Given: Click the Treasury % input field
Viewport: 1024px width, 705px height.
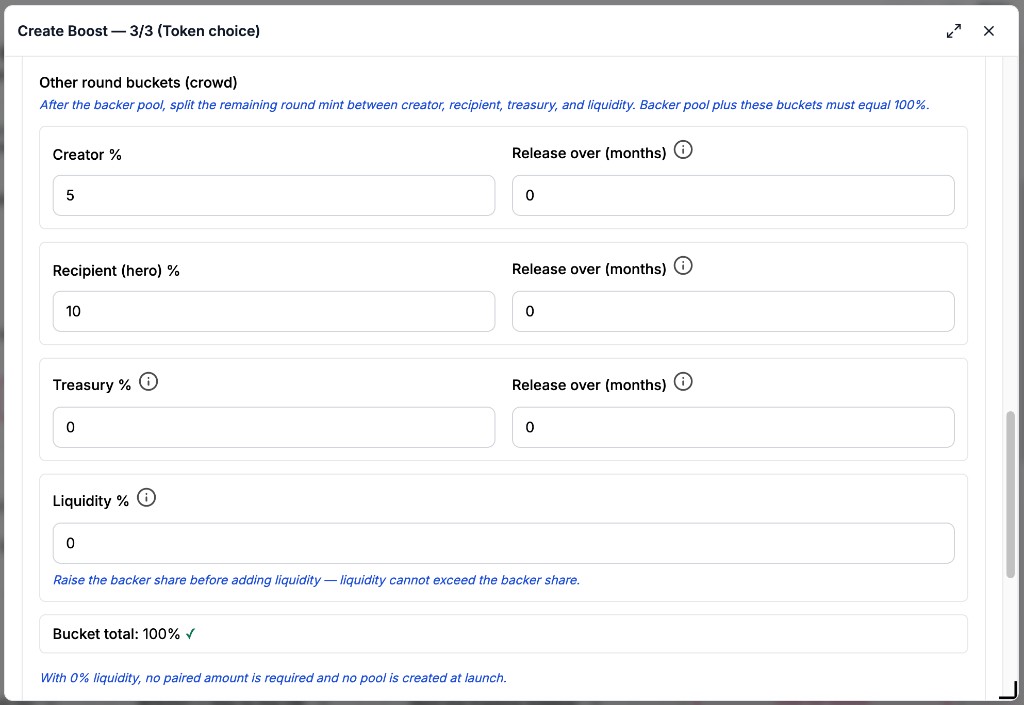Looking at the screenshot, I should [274, 428].
